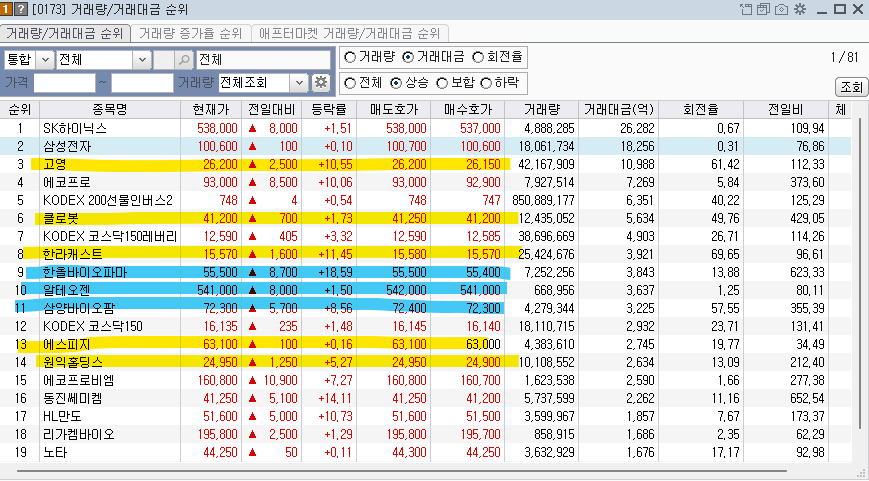Sort by 종목명 column header
Viewport: 869px width, 481px height.
110,110
